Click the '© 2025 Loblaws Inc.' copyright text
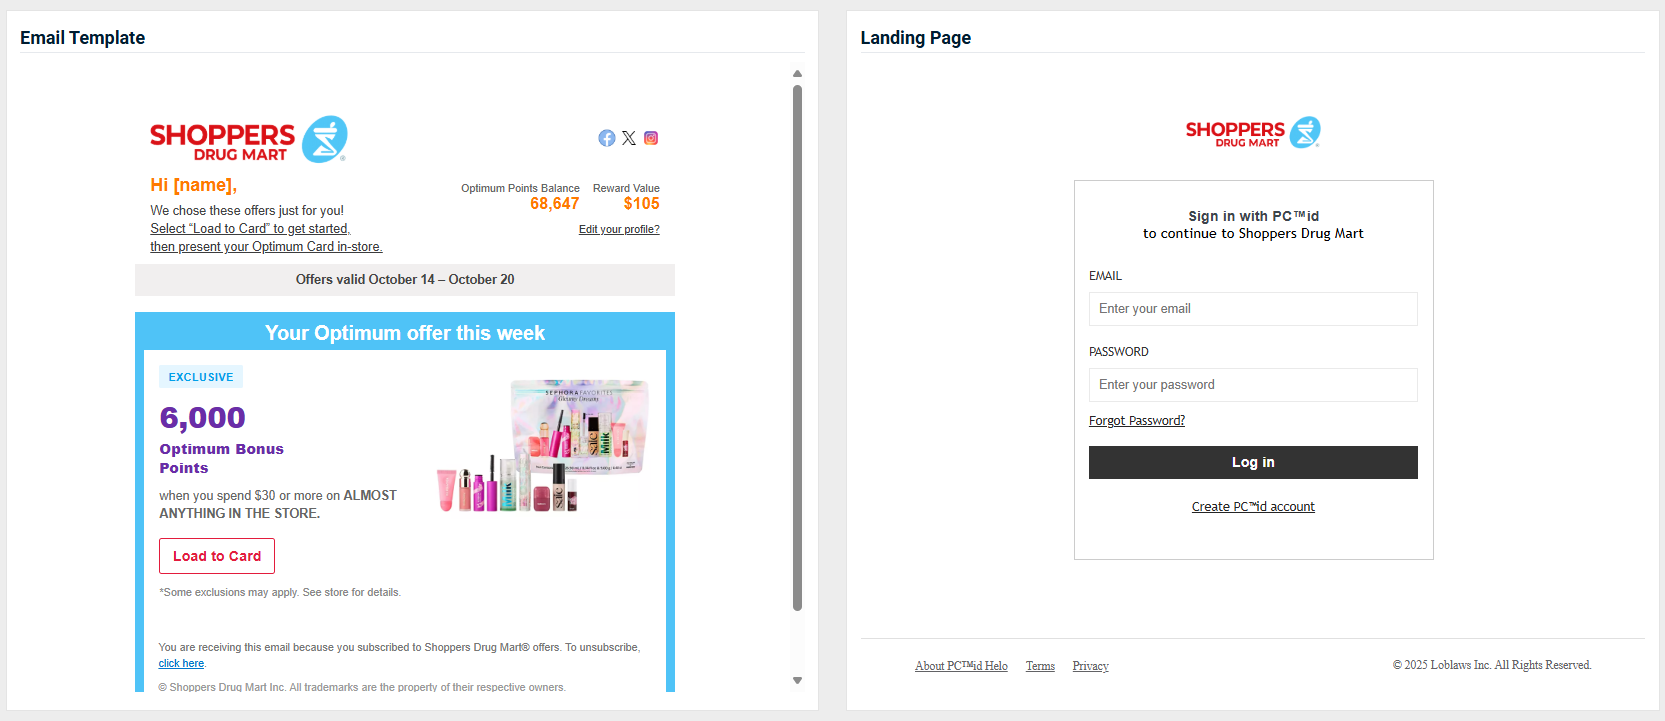This screenshot has height=721, width=1665. coord(1492,665)
